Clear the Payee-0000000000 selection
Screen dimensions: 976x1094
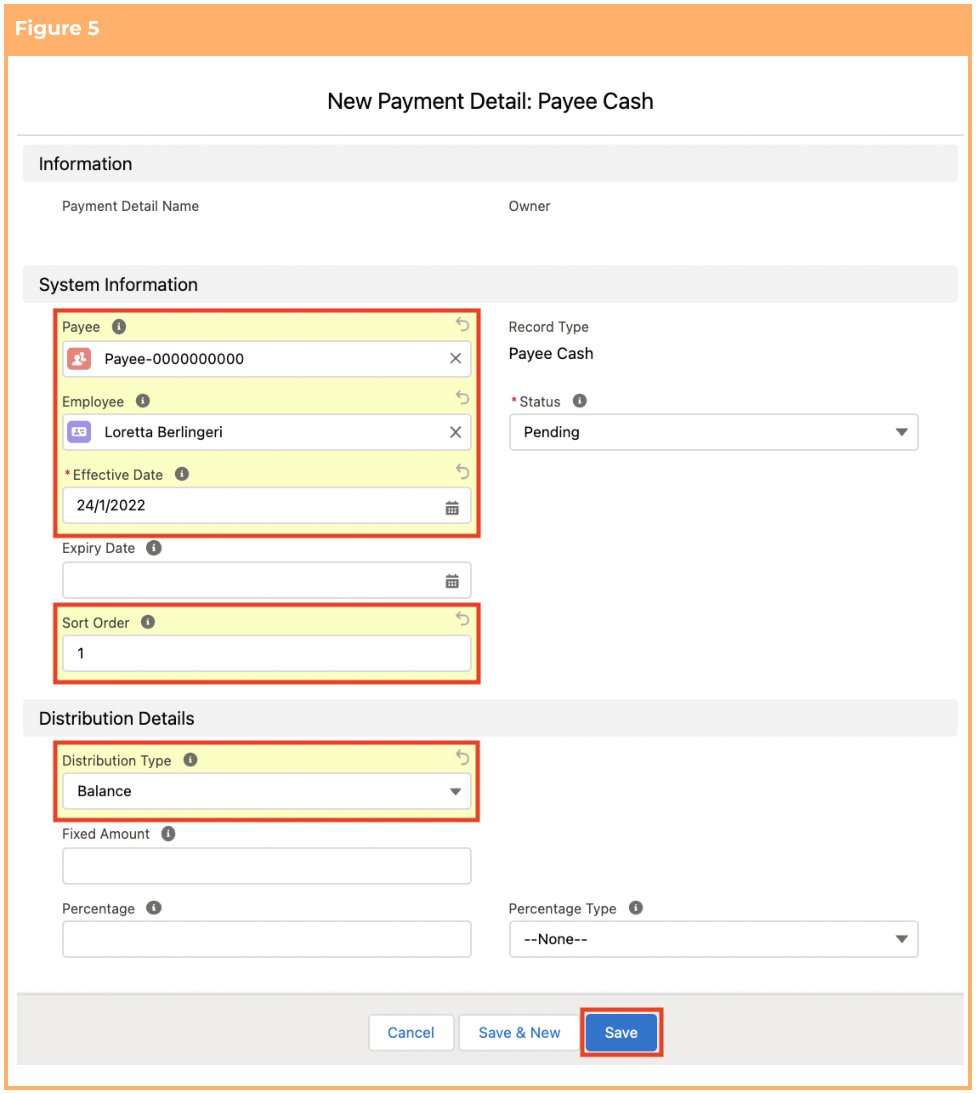(456, 359)
